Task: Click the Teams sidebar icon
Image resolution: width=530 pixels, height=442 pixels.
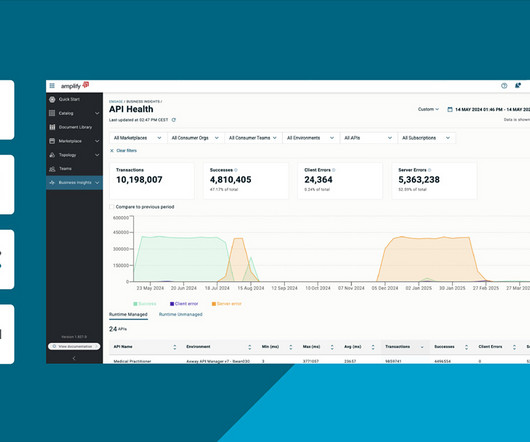Action: [x=52, y=169]
